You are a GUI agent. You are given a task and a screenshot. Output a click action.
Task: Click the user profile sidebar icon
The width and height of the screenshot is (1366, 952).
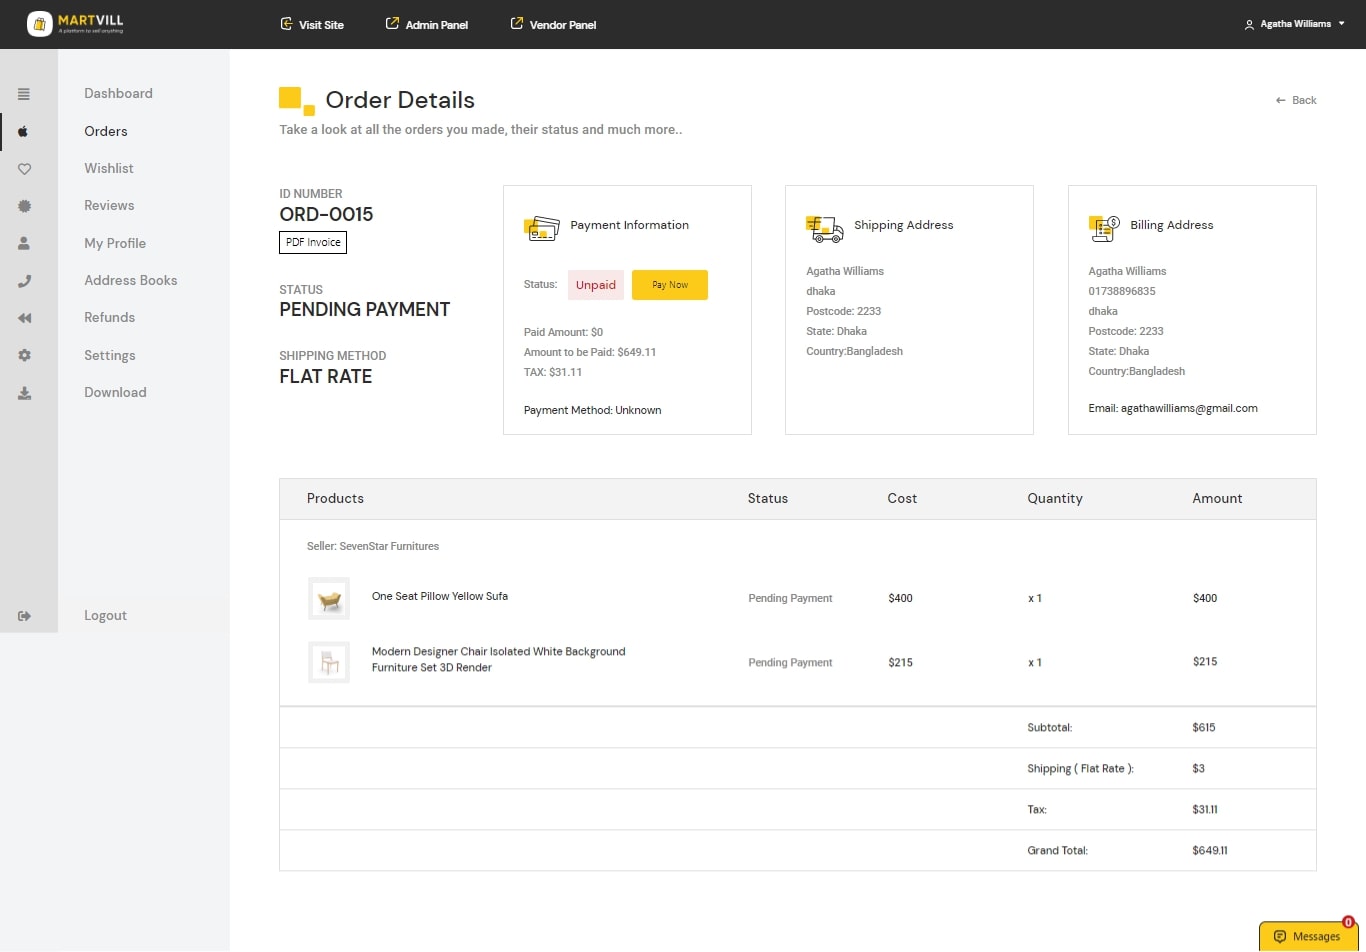(24, 243)
